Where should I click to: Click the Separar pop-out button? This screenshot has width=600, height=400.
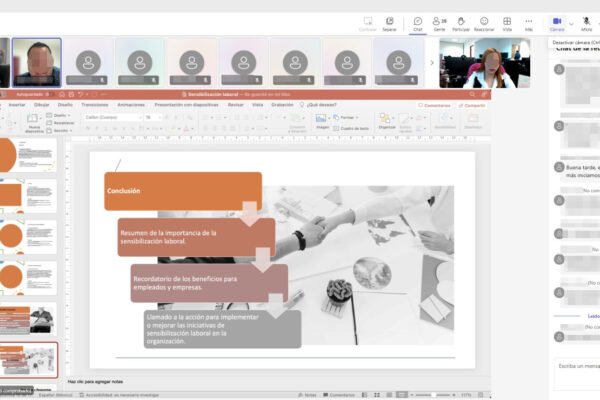click(x=389, y=24)
